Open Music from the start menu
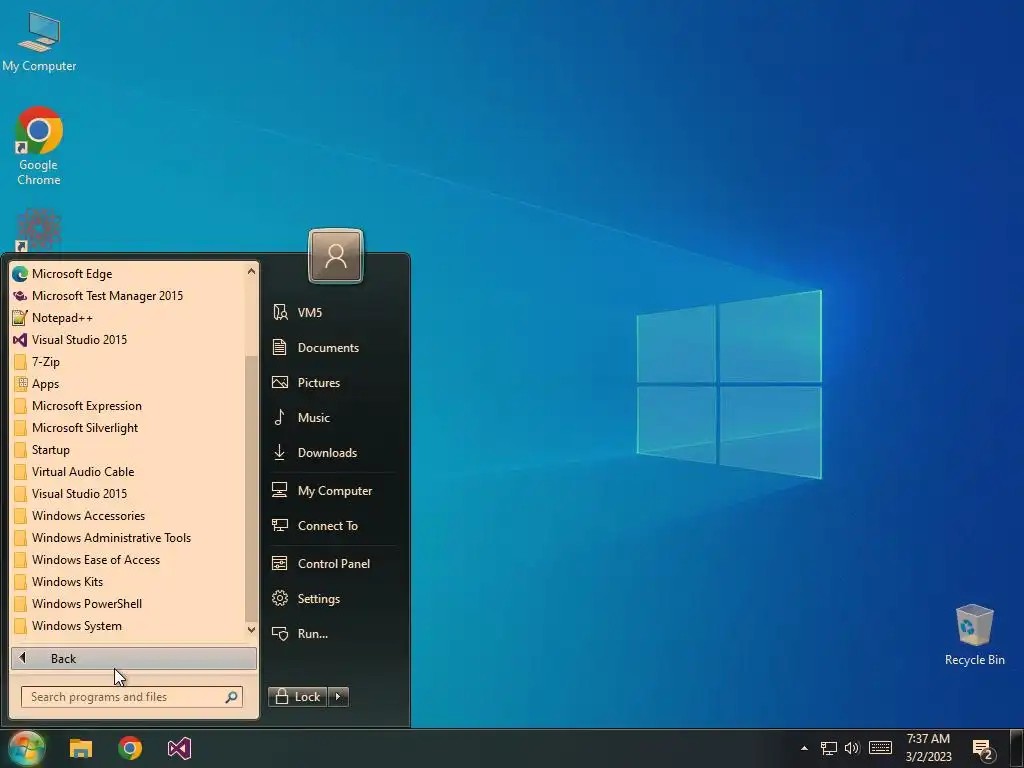 334,417
